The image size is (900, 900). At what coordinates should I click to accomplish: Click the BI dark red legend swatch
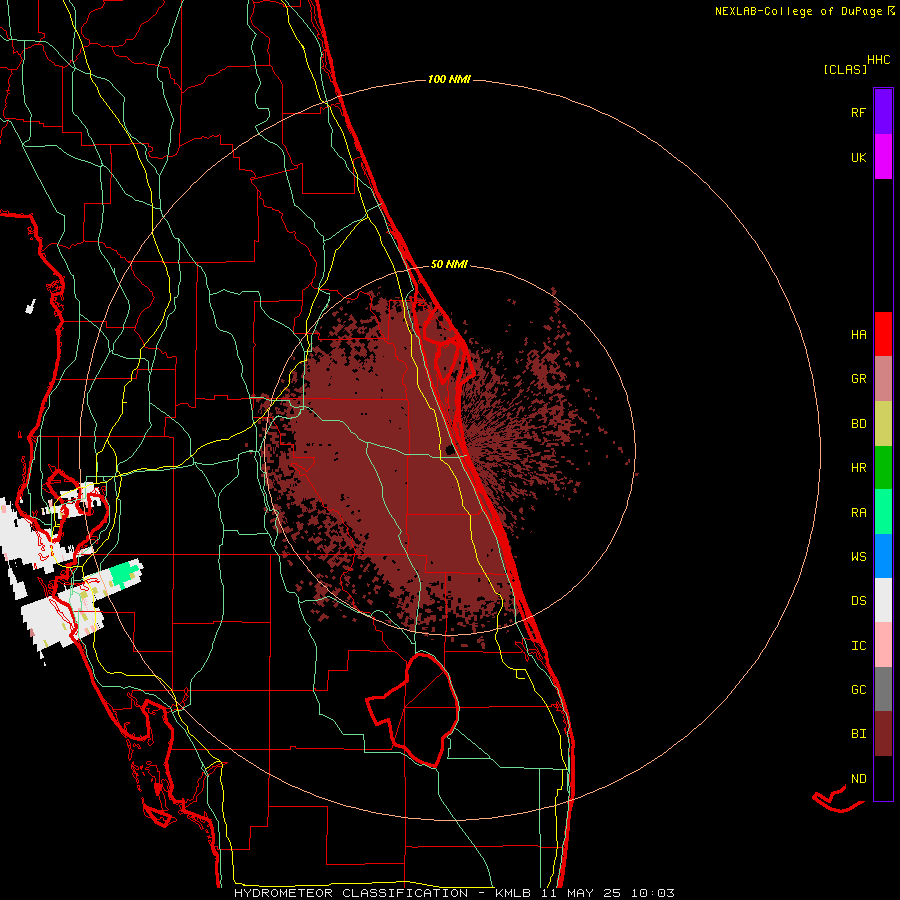883,734
